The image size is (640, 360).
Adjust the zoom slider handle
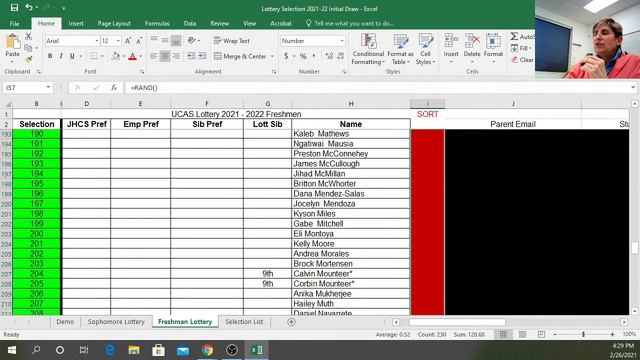(x=584, y=334)
